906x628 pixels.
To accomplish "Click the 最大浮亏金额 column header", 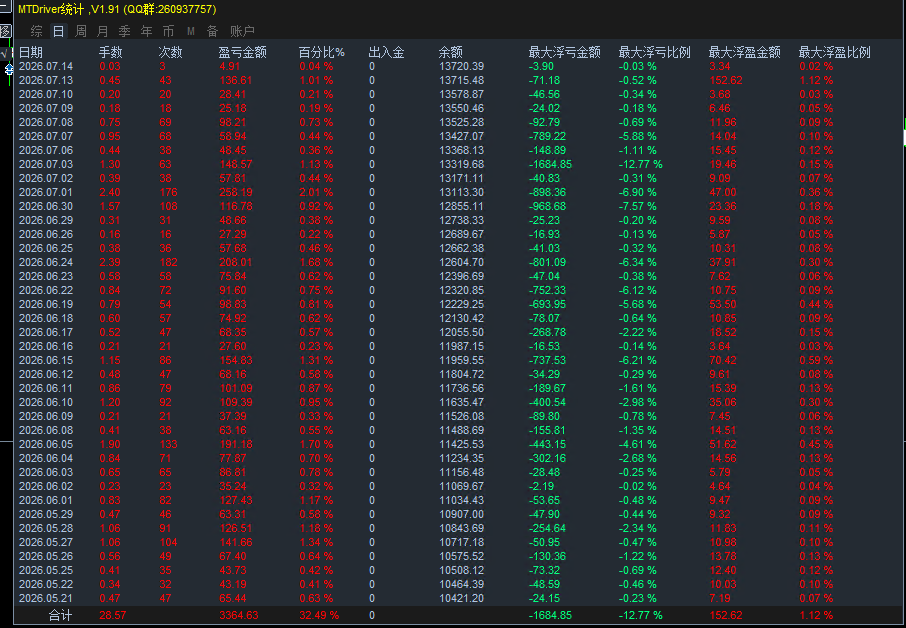I will (565, 53).
